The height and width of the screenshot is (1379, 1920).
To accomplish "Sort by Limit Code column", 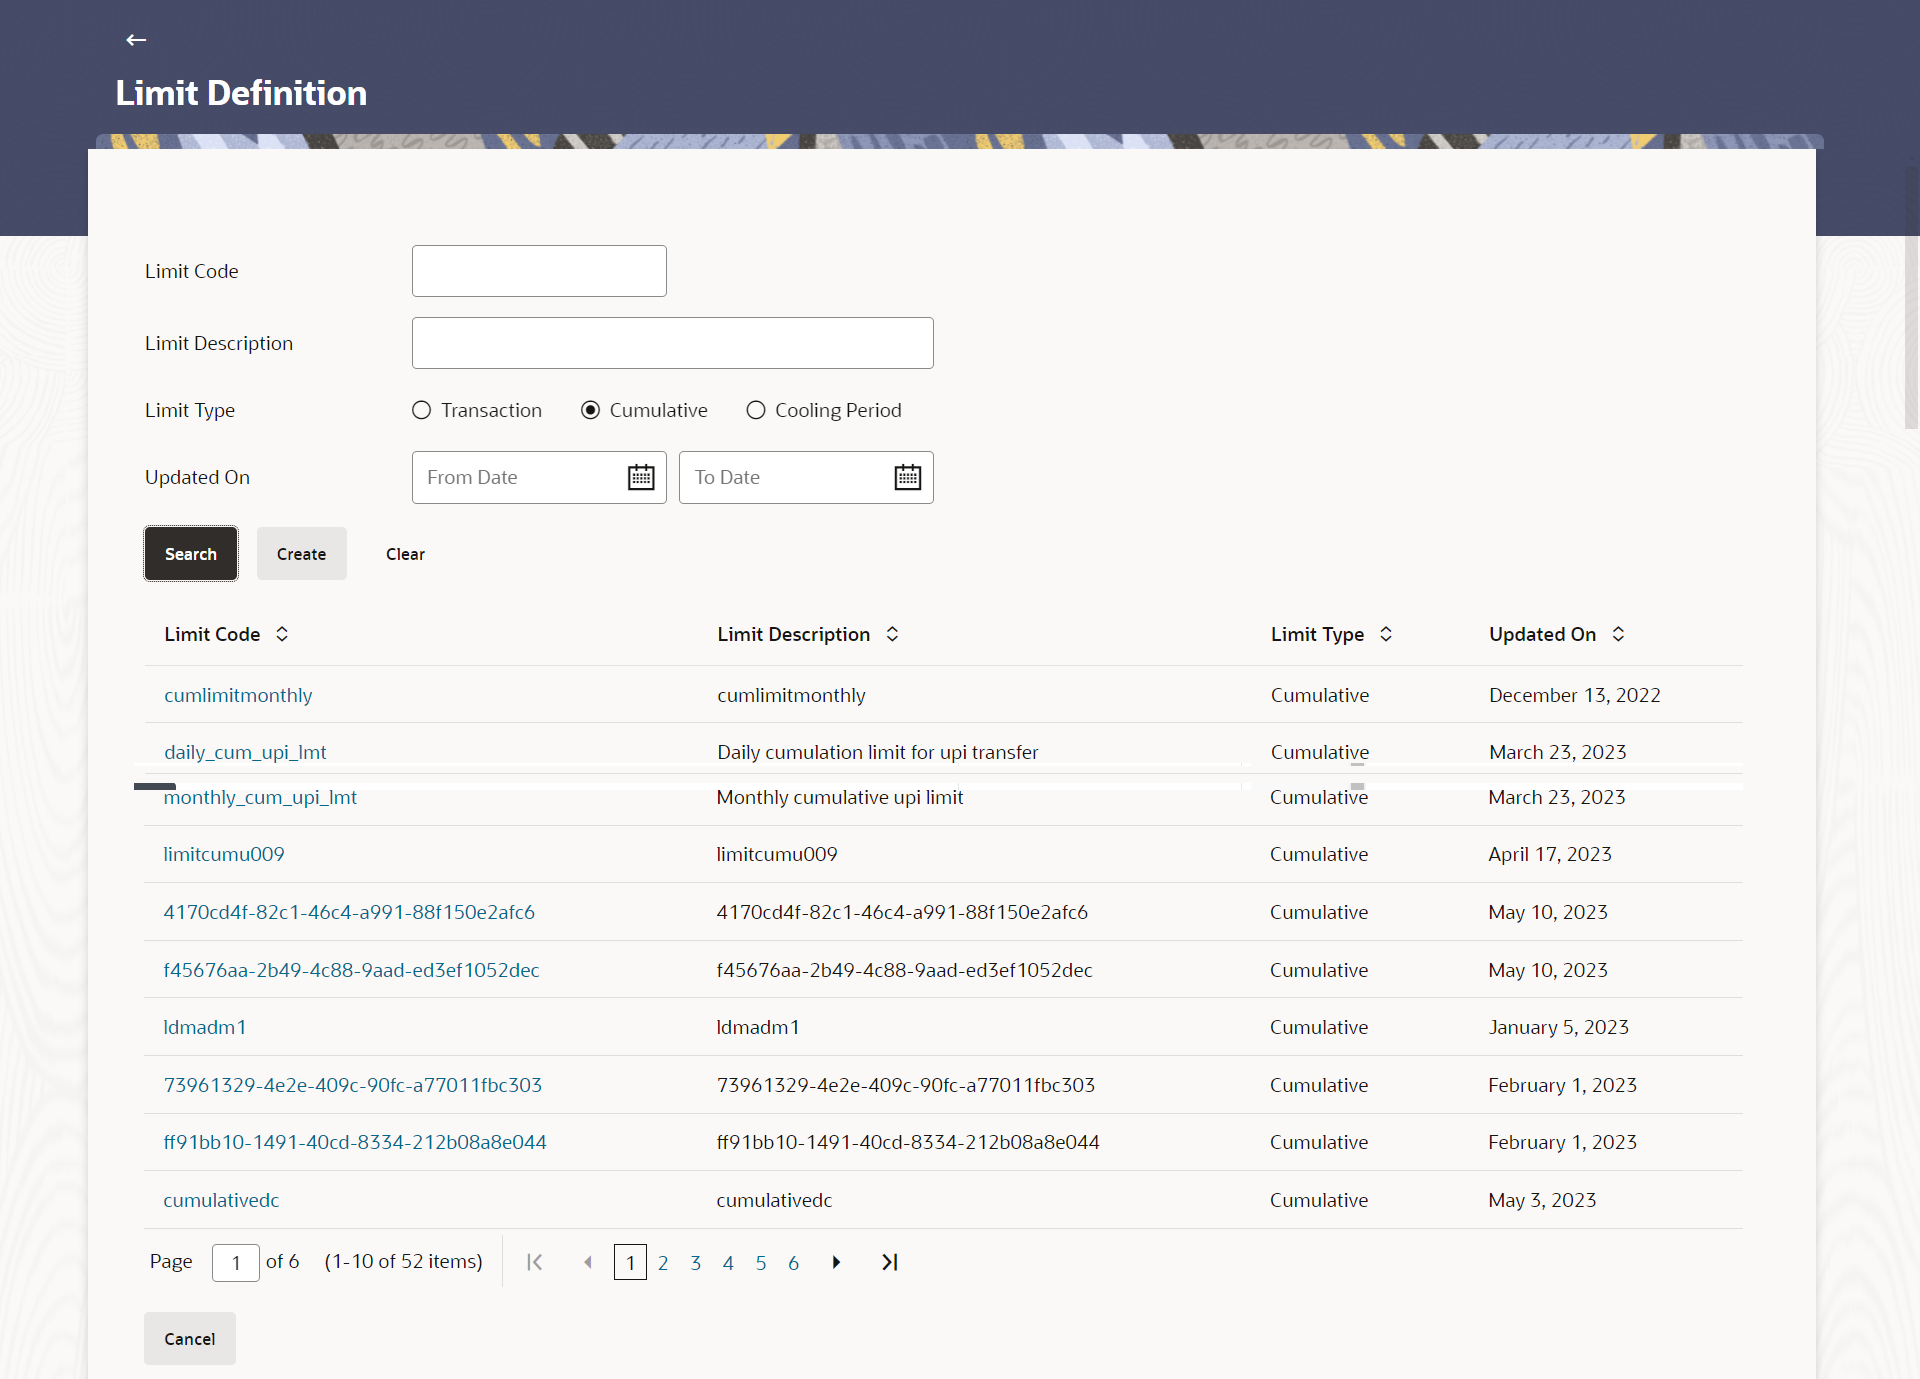I will pyautogui.click(x=282, y=634).
